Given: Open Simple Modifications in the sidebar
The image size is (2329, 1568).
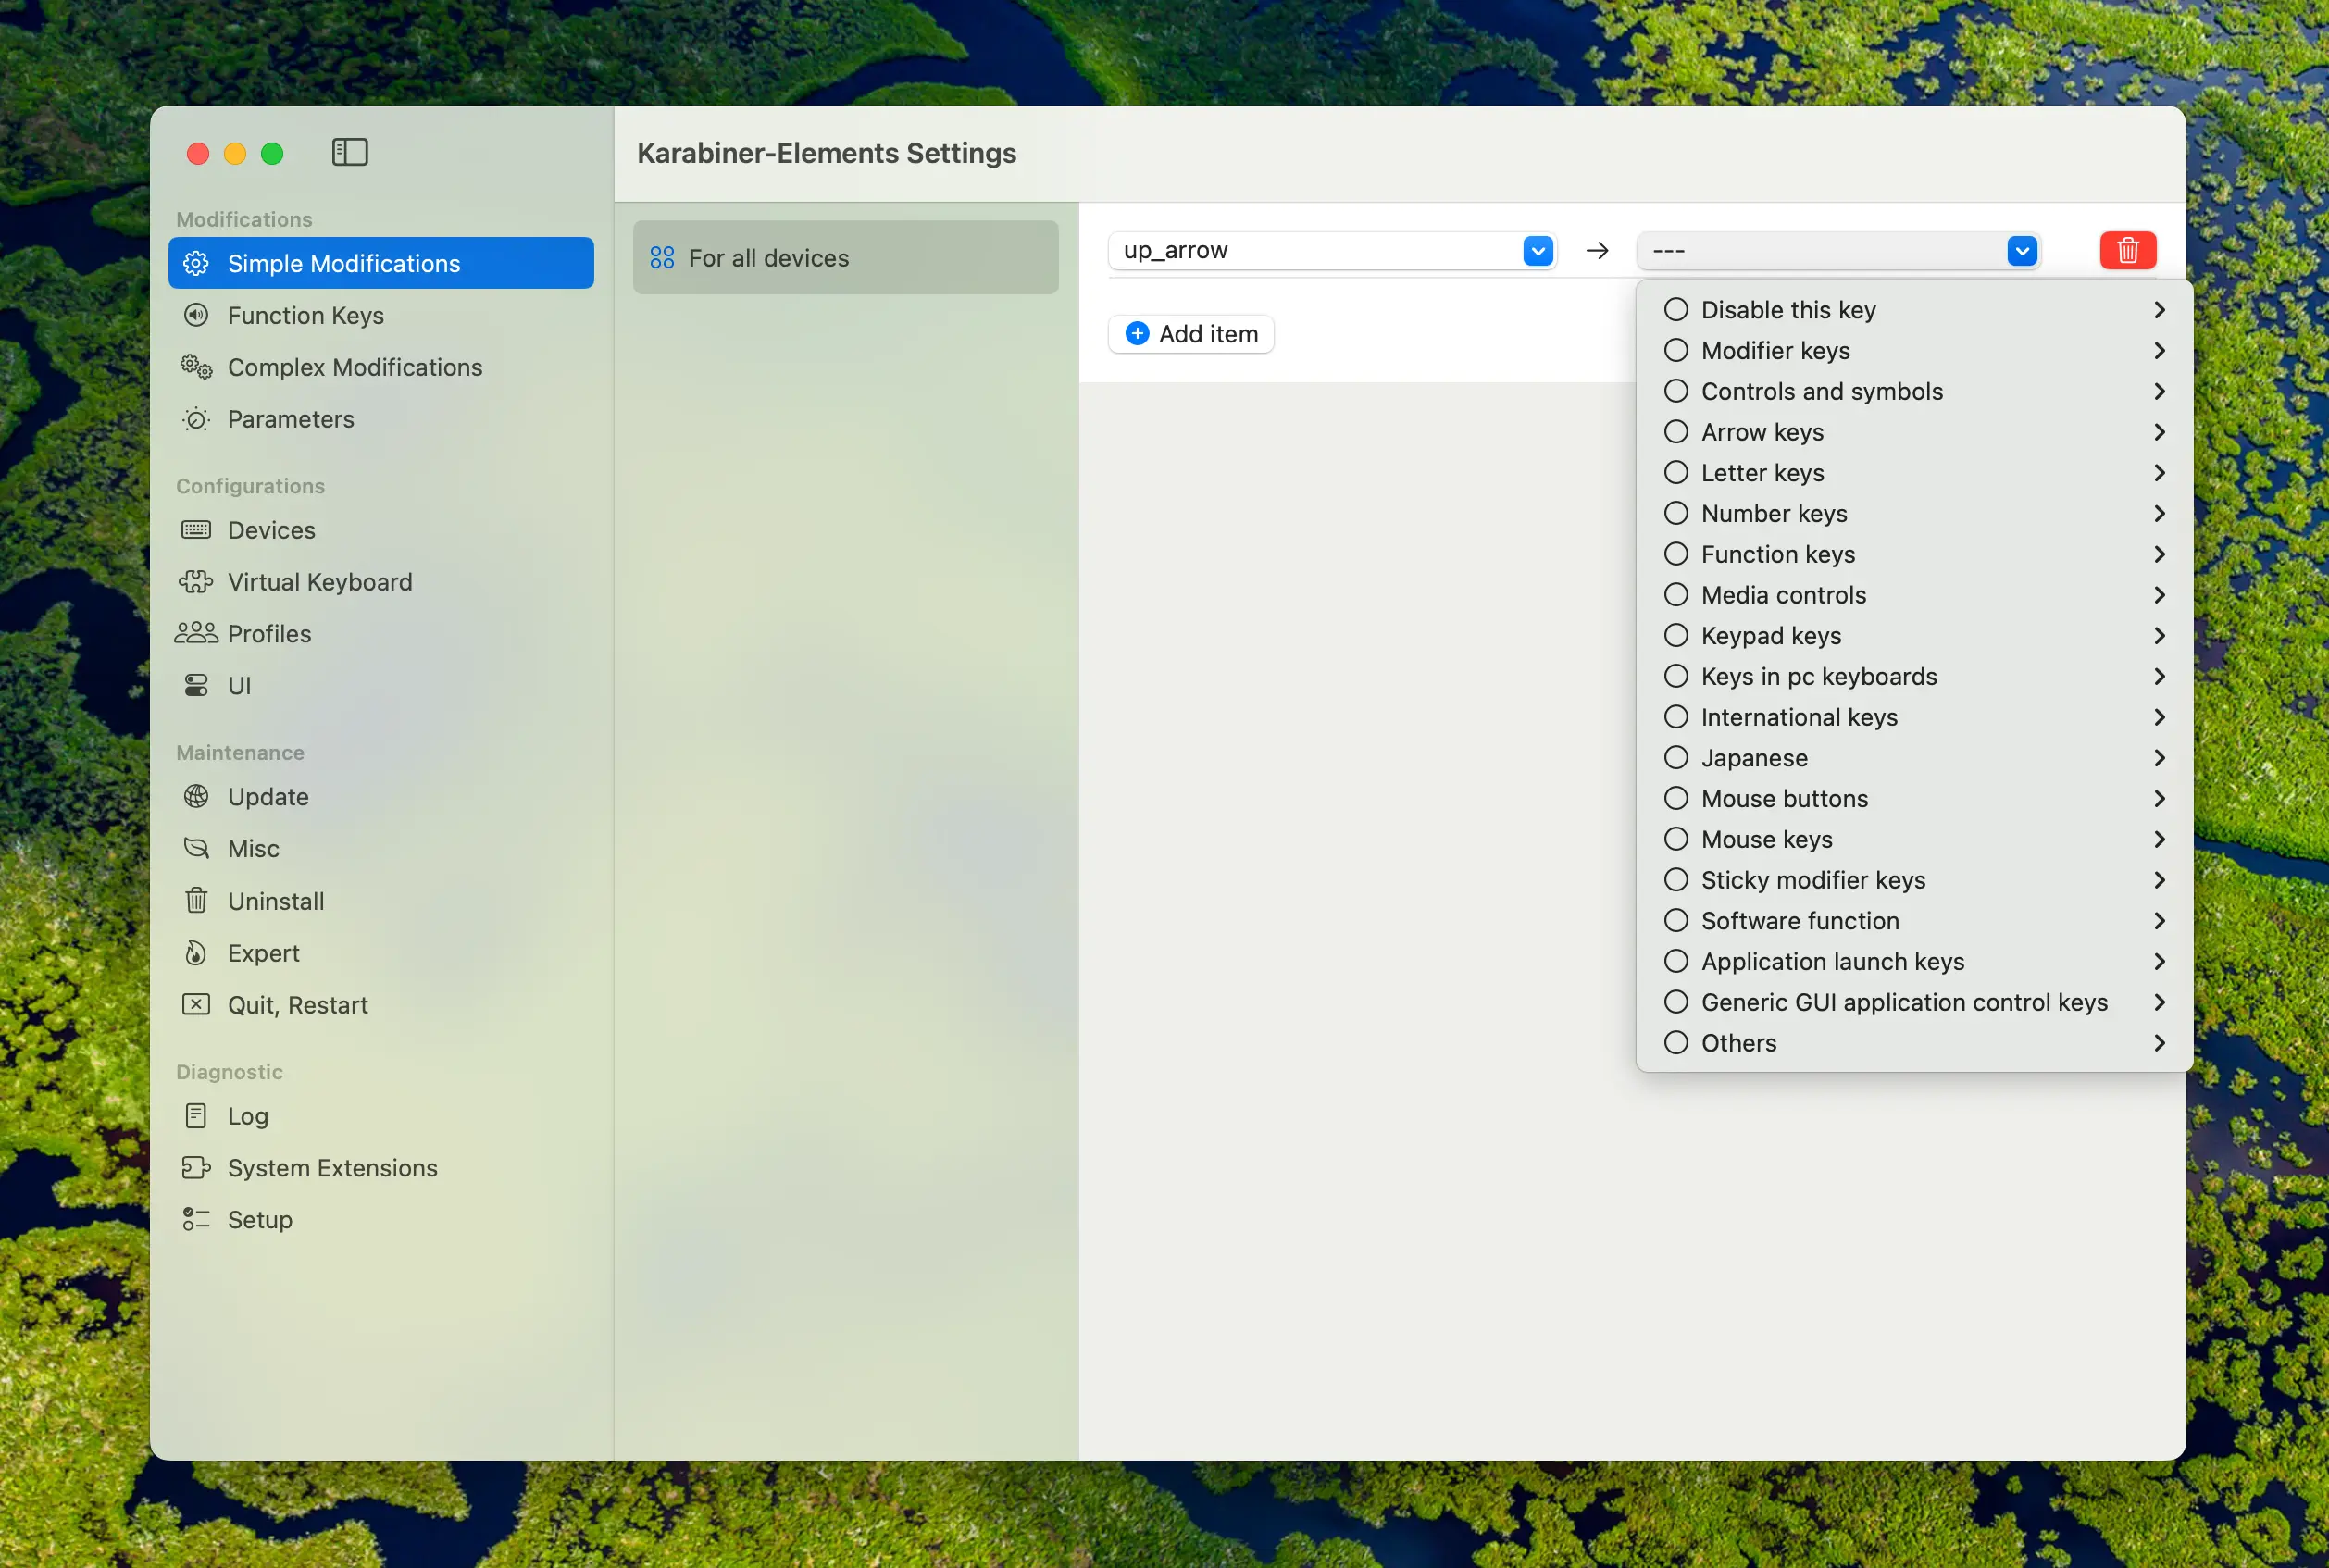Looking at the screenshot, I should pos(381,263).
